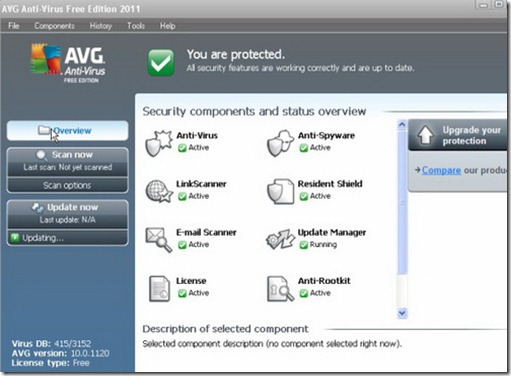
Task: Click 'Last scan: Not yet scanned' text
Action: [x=68, y=167]
